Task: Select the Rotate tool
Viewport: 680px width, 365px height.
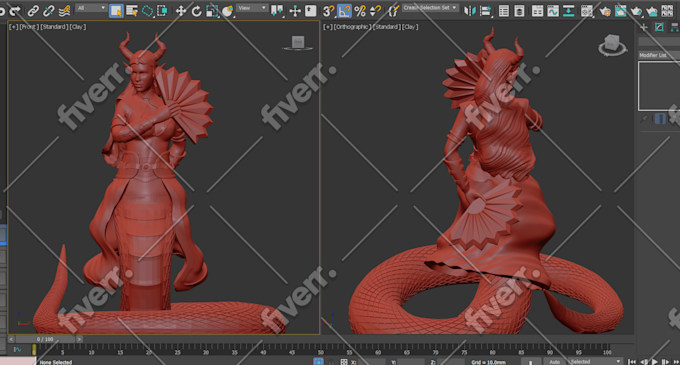Action: [x=196, y=11]
